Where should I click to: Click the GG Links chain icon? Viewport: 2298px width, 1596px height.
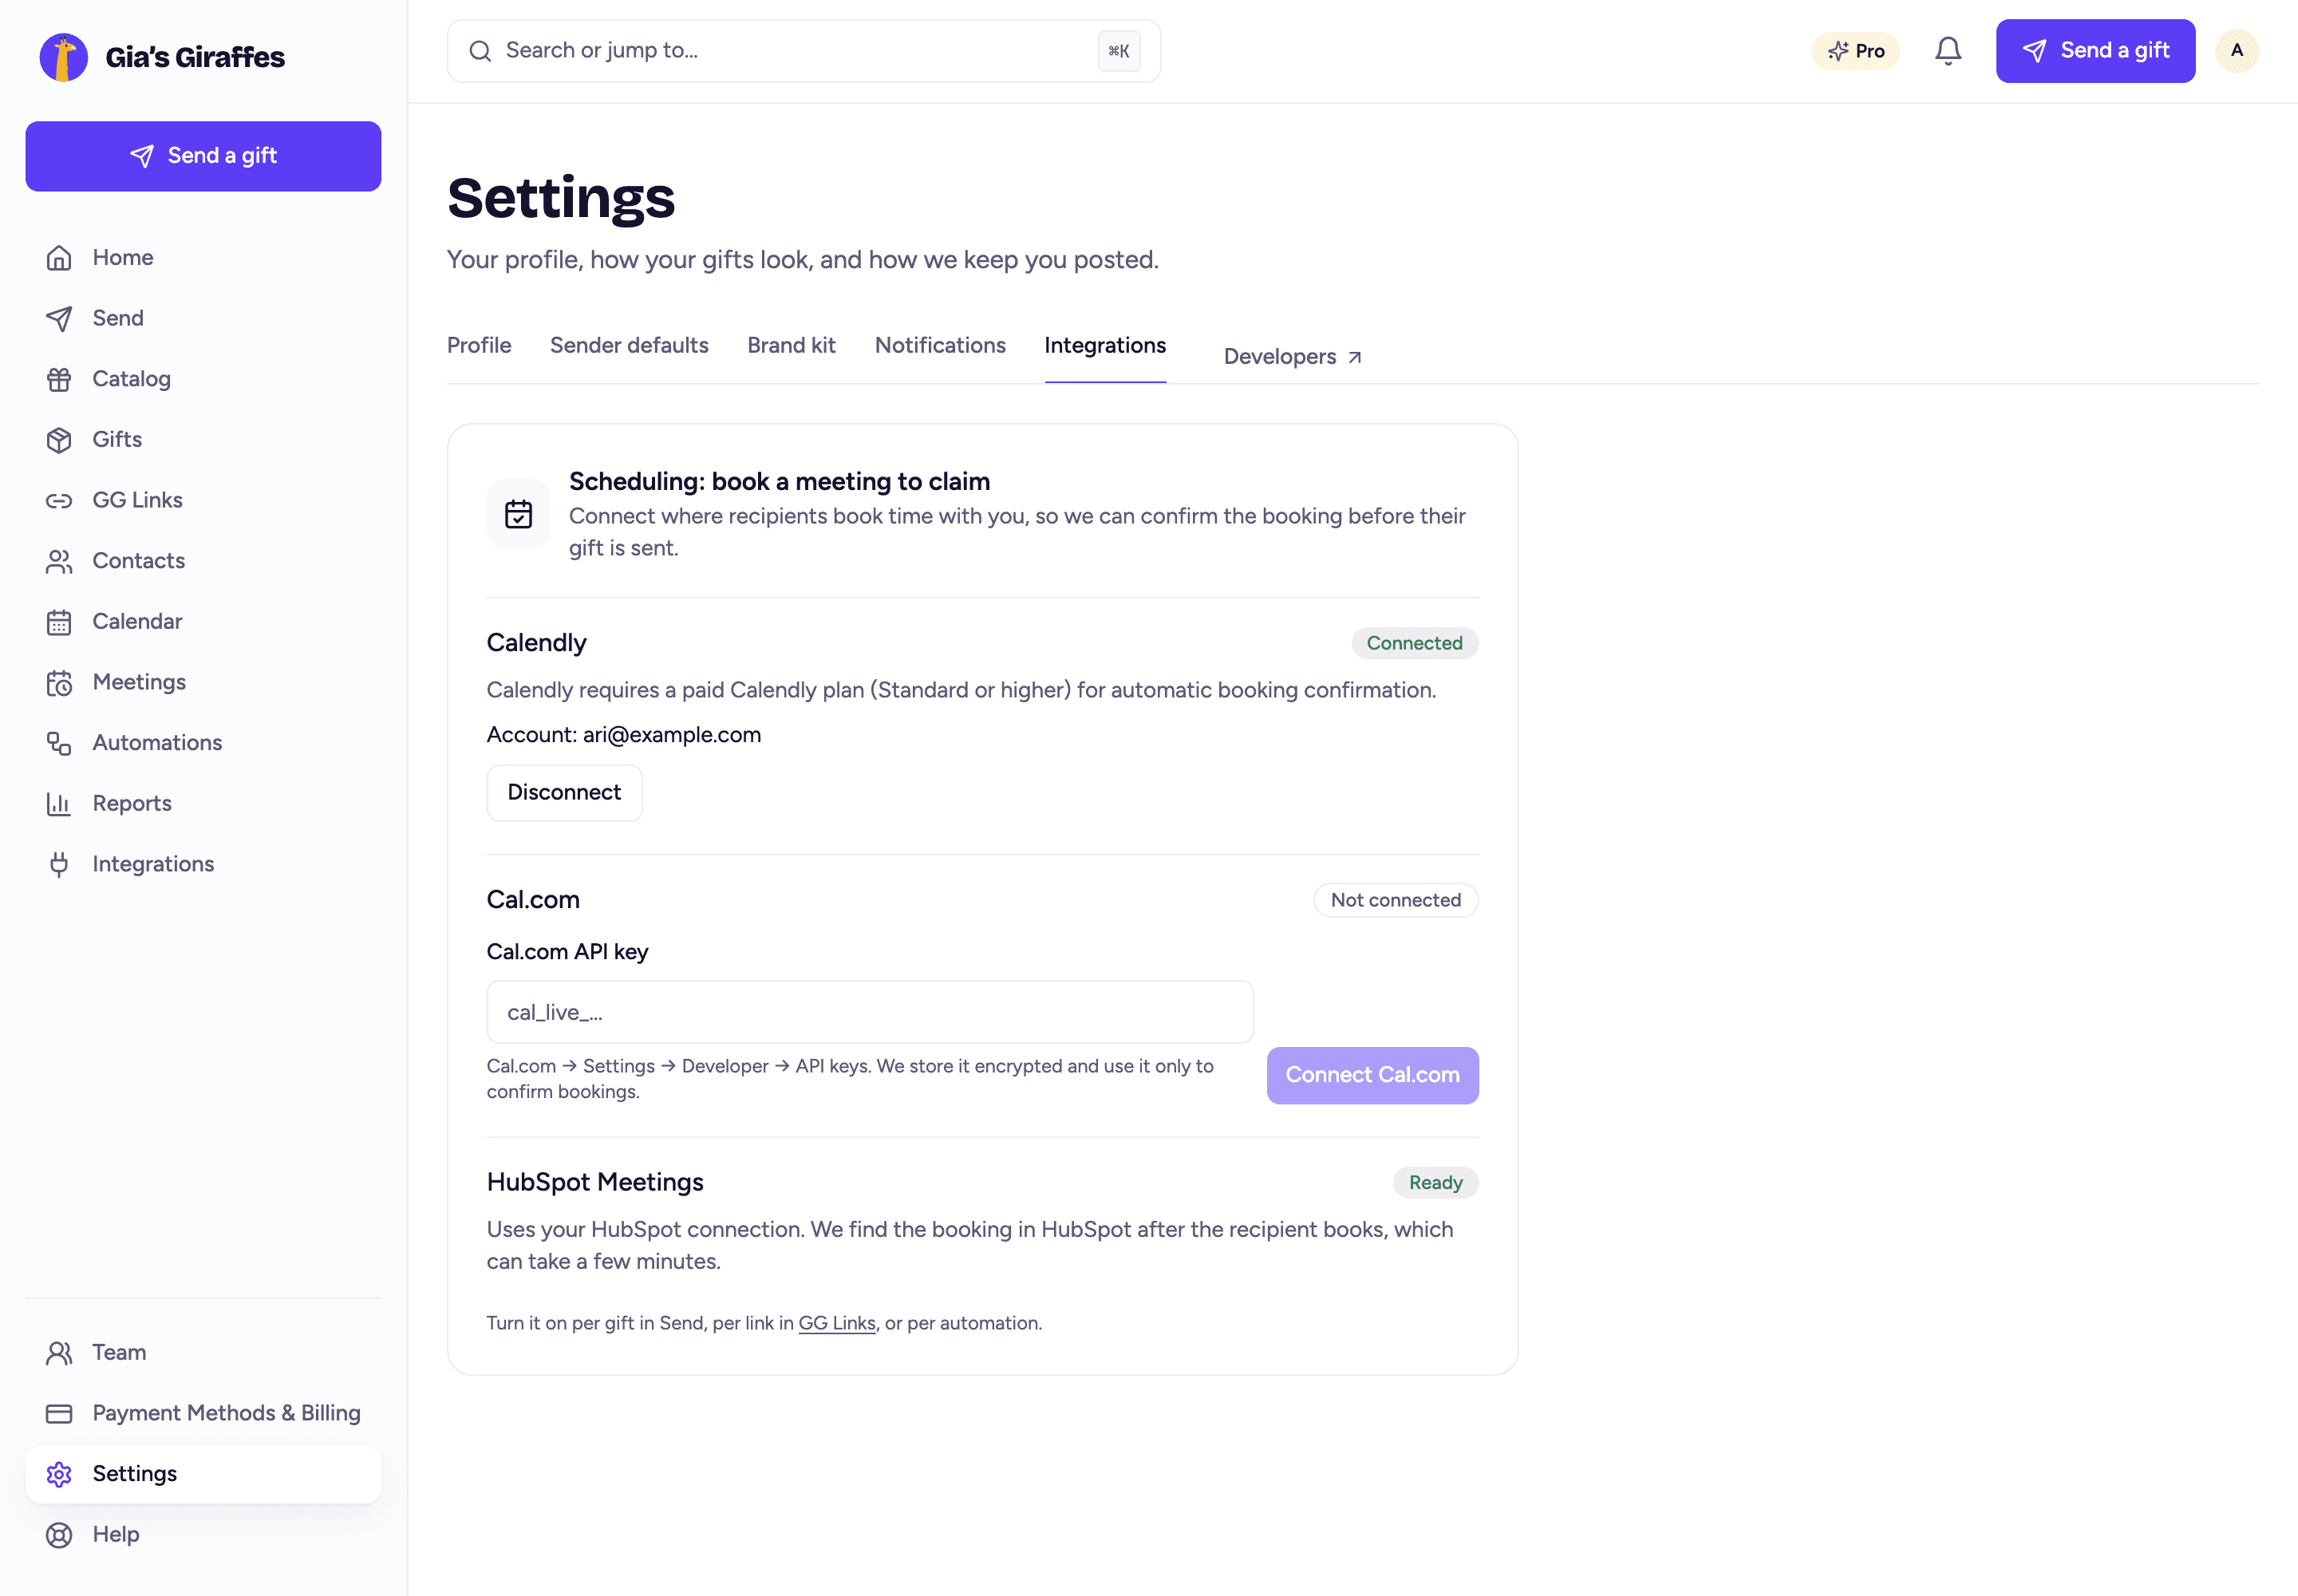[59, 500]
